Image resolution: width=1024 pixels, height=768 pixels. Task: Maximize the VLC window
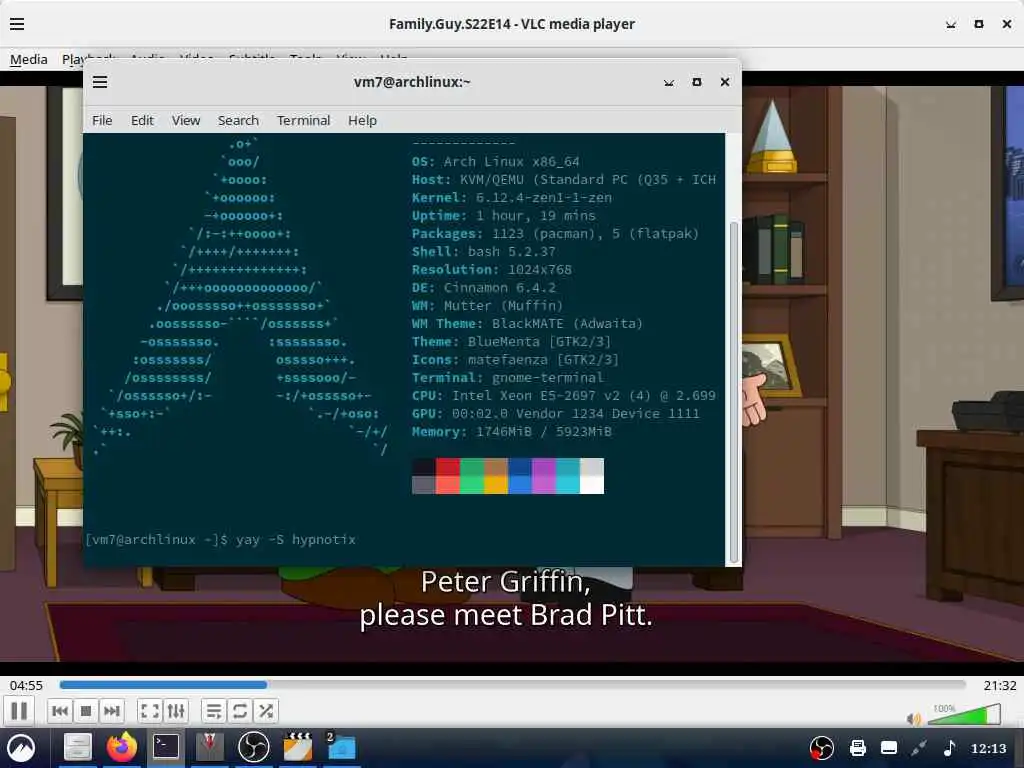pos(979,24)
